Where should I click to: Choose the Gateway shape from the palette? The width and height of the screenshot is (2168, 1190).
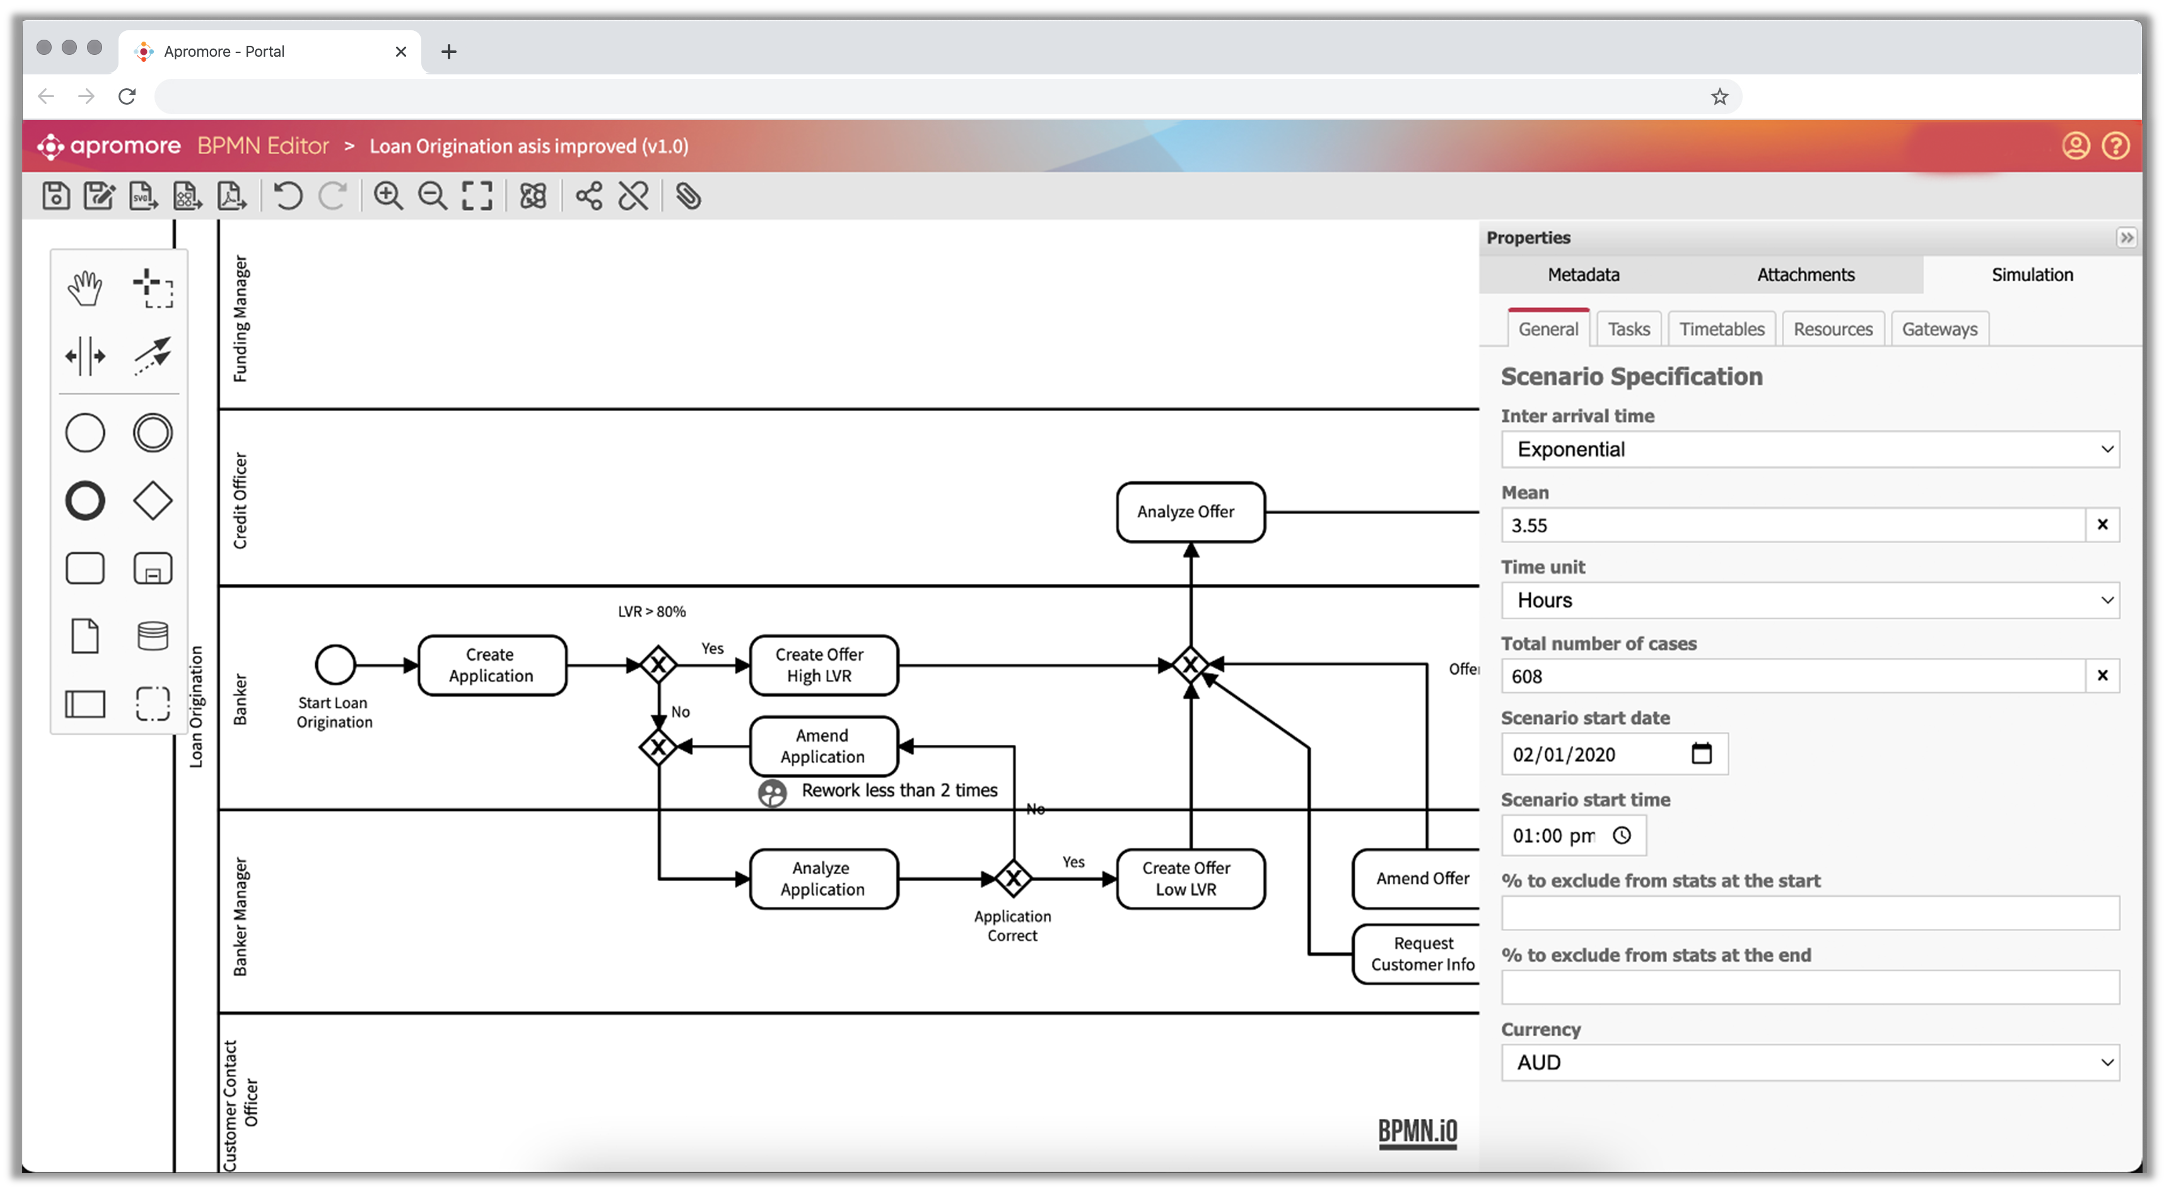click(x=152, y=500)
